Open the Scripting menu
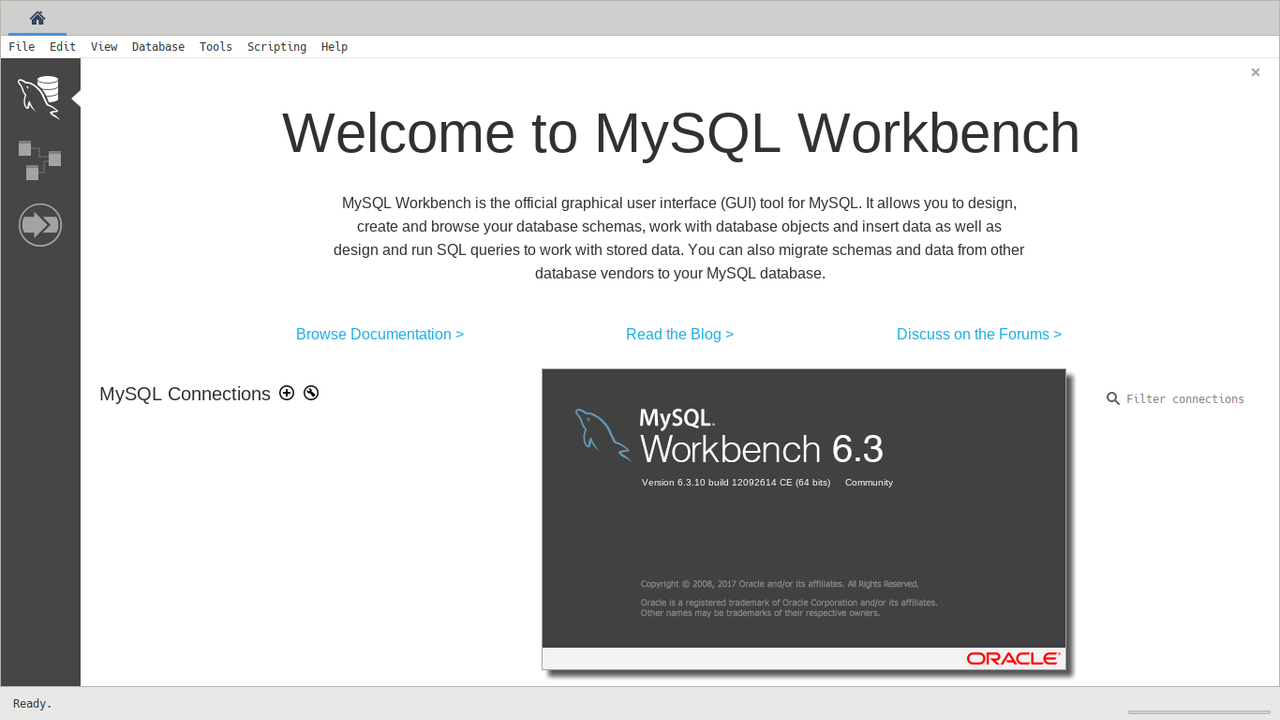Image resolution: width=1280 pixels, height=720 pixels. click(x=277, y=47)
